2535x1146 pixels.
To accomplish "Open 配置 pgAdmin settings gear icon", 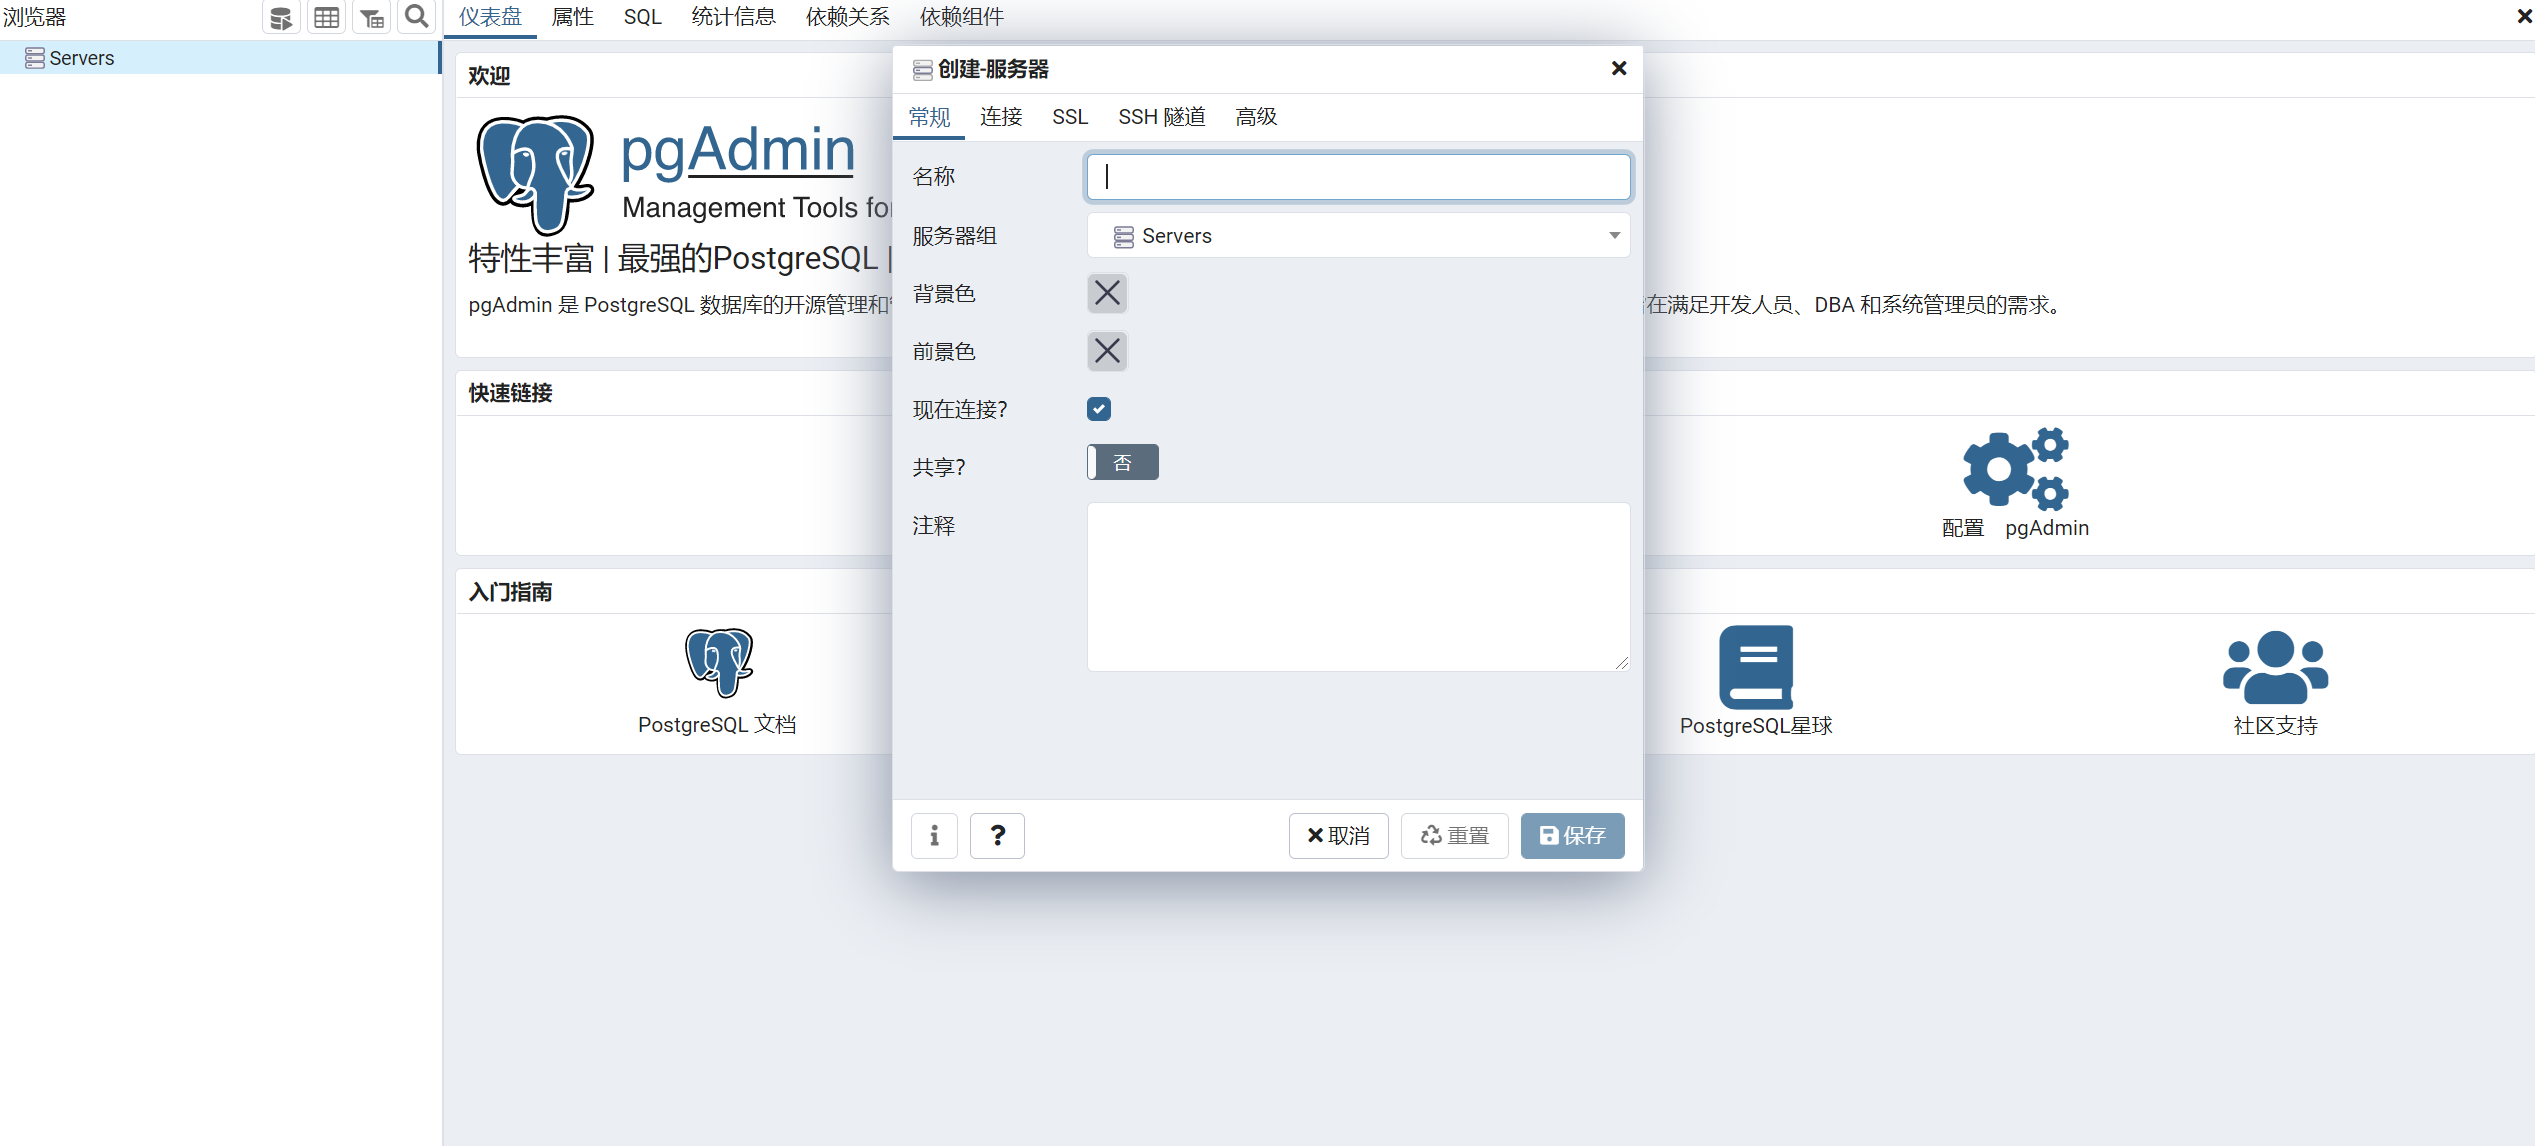I will pos(2014,470).
